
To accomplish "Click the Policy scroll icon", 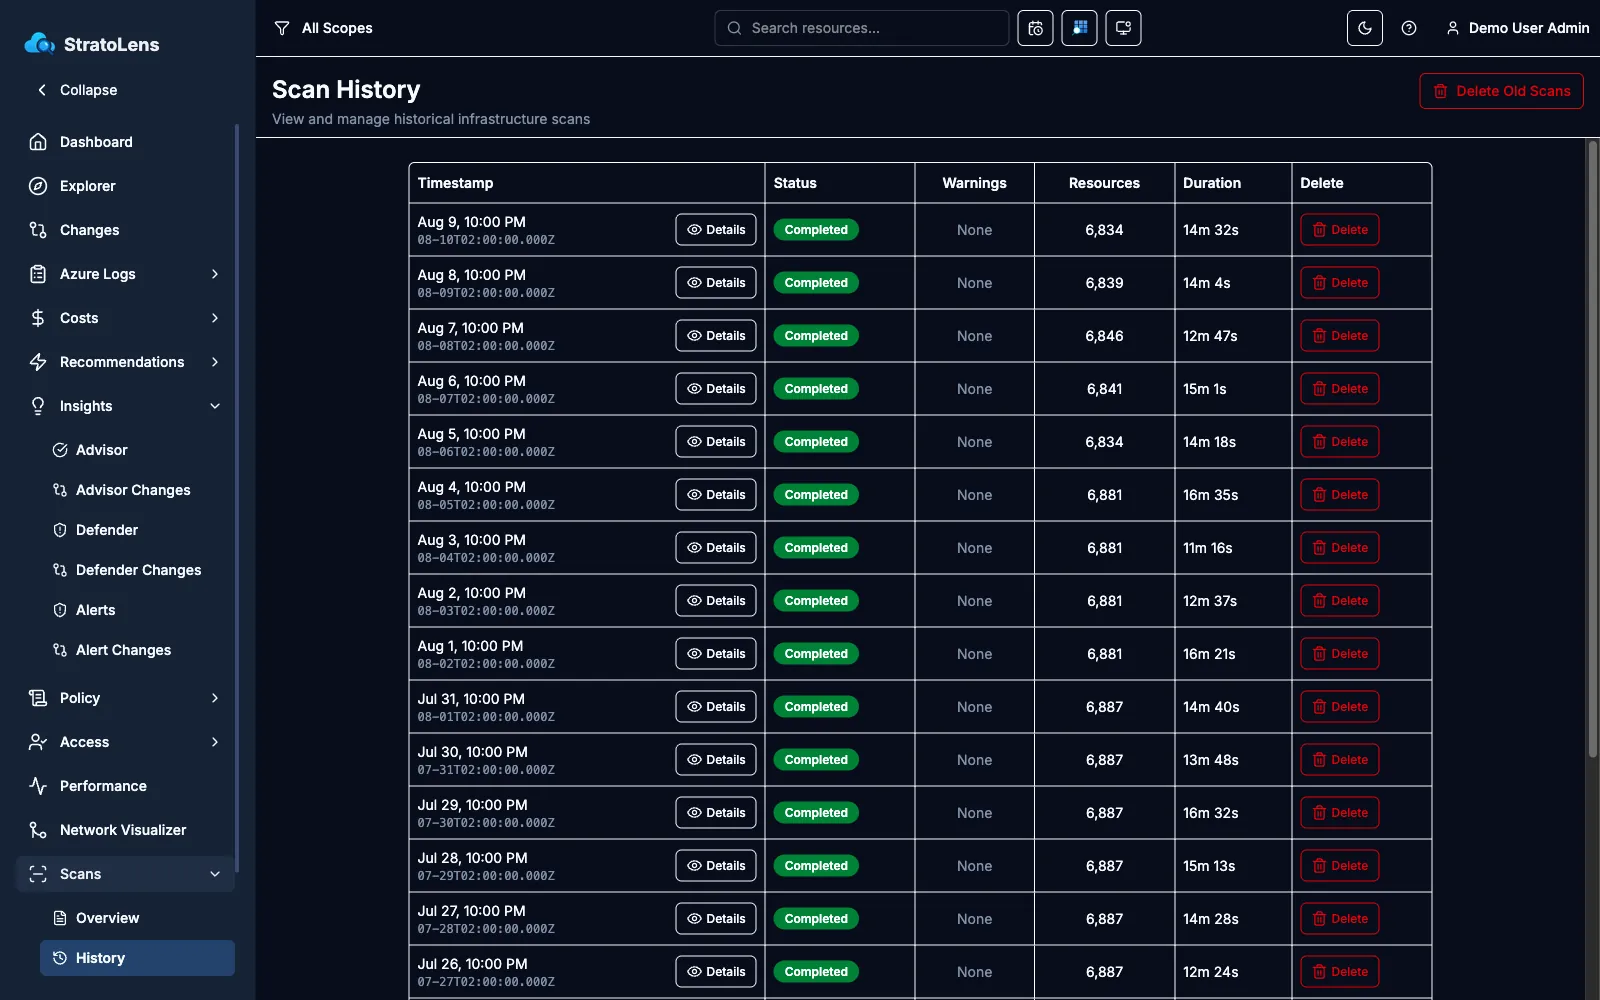I will (x=38, y=698).
